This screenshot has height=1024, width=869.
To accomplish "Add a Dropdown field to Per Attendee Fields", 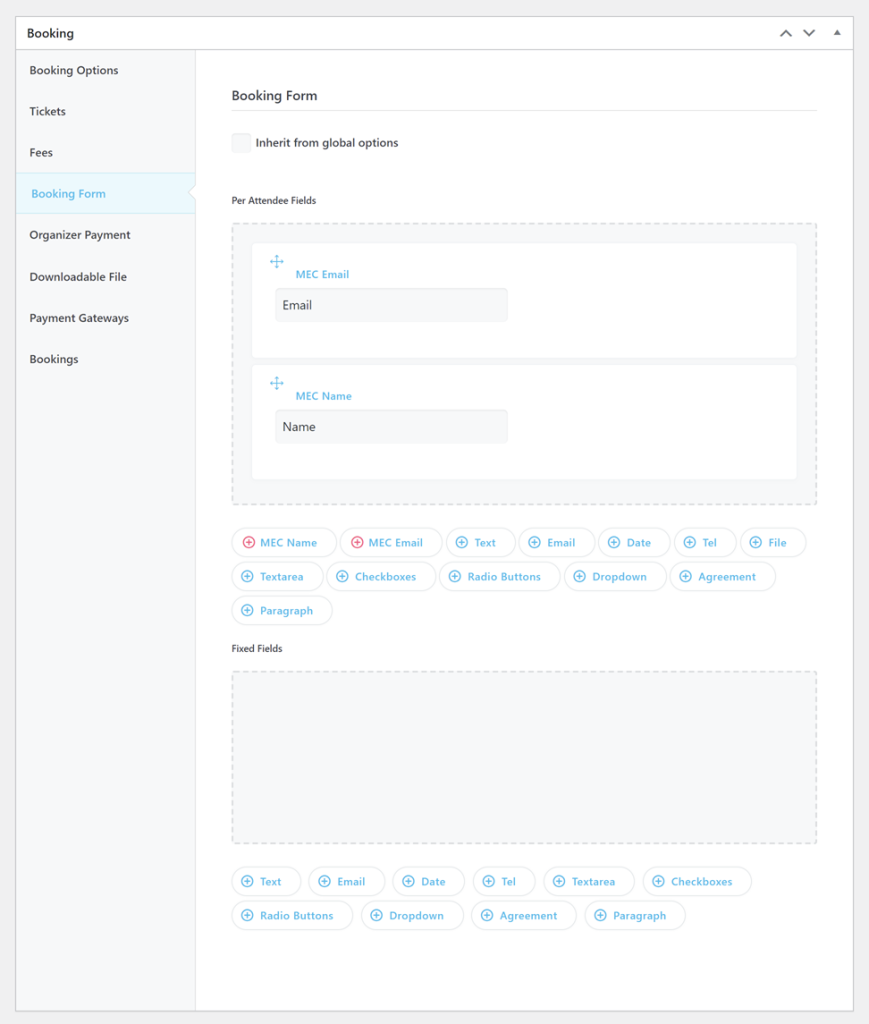I will pyautogui.click(x=614, y=576).
